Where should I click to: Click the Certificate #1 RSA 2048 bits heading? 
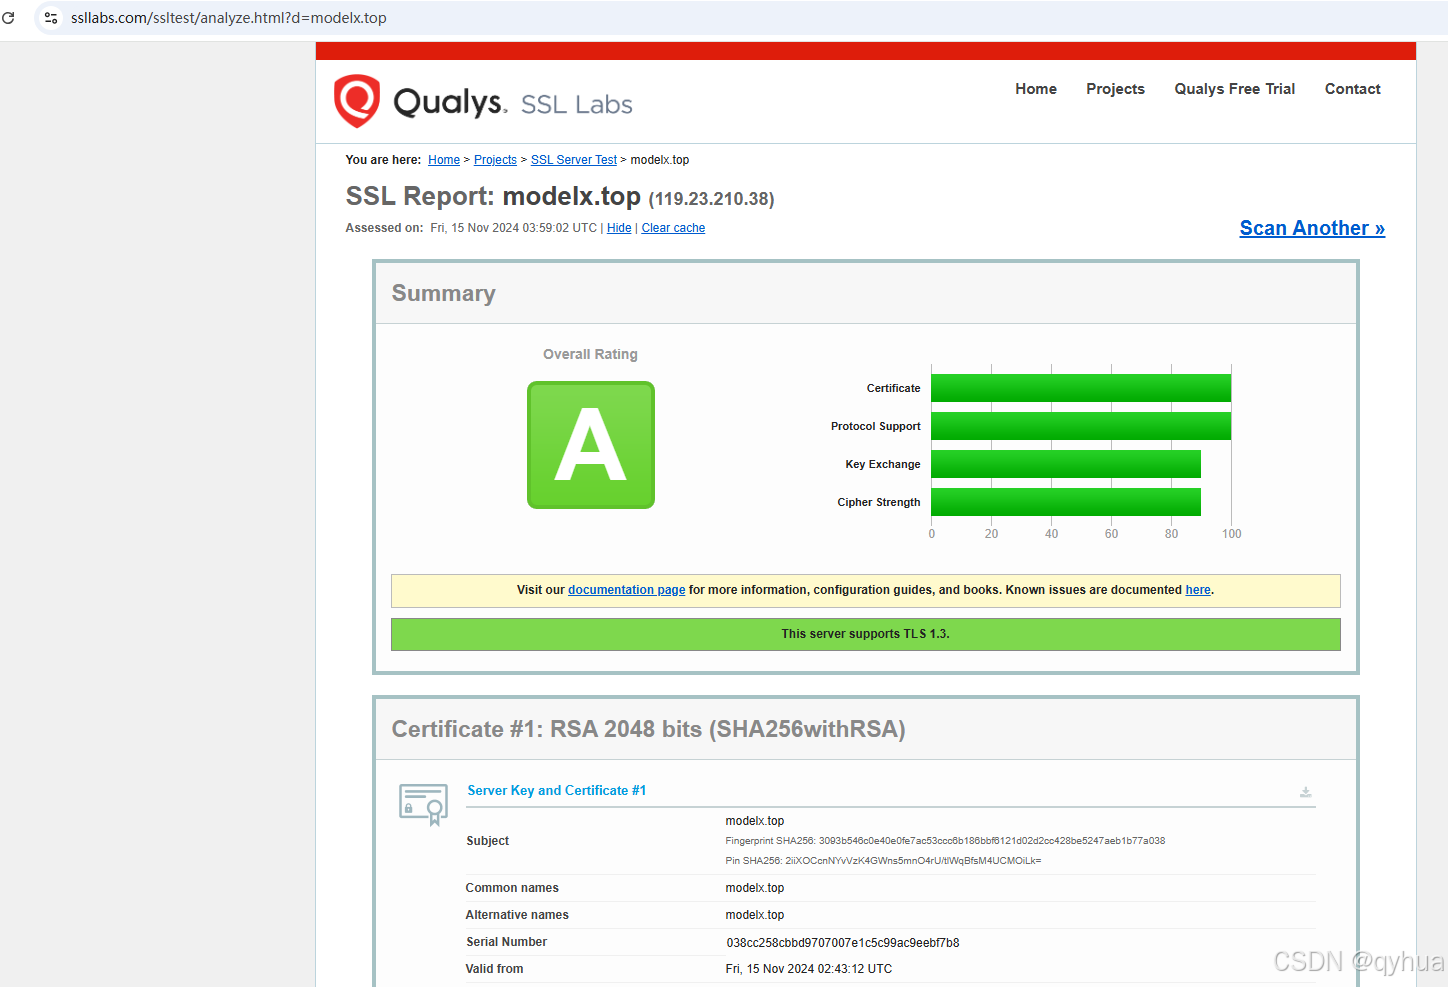[x=648, y=729]
